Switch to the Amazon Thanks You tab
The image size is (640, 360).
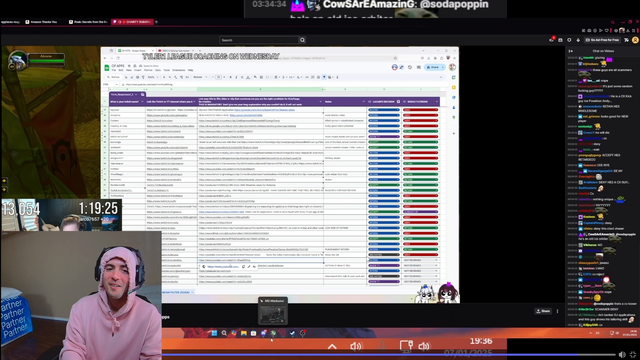coord(43,22)
